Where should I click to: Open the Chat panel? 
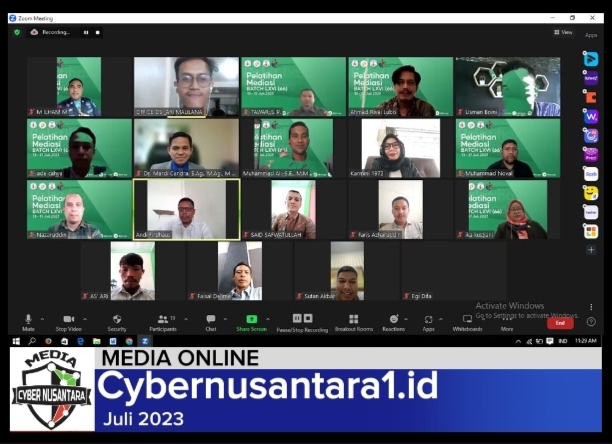coord(211,322)
